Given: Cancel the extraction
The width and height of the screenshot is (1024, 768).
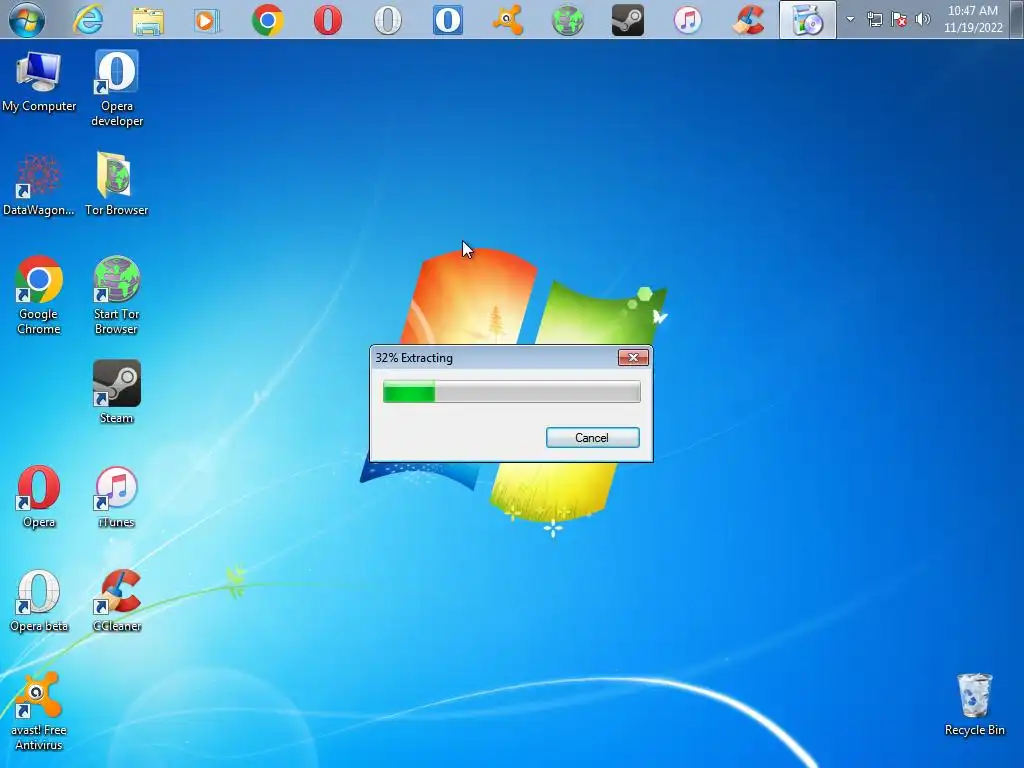Looking at the screenshot, I should tap(592, 438).
